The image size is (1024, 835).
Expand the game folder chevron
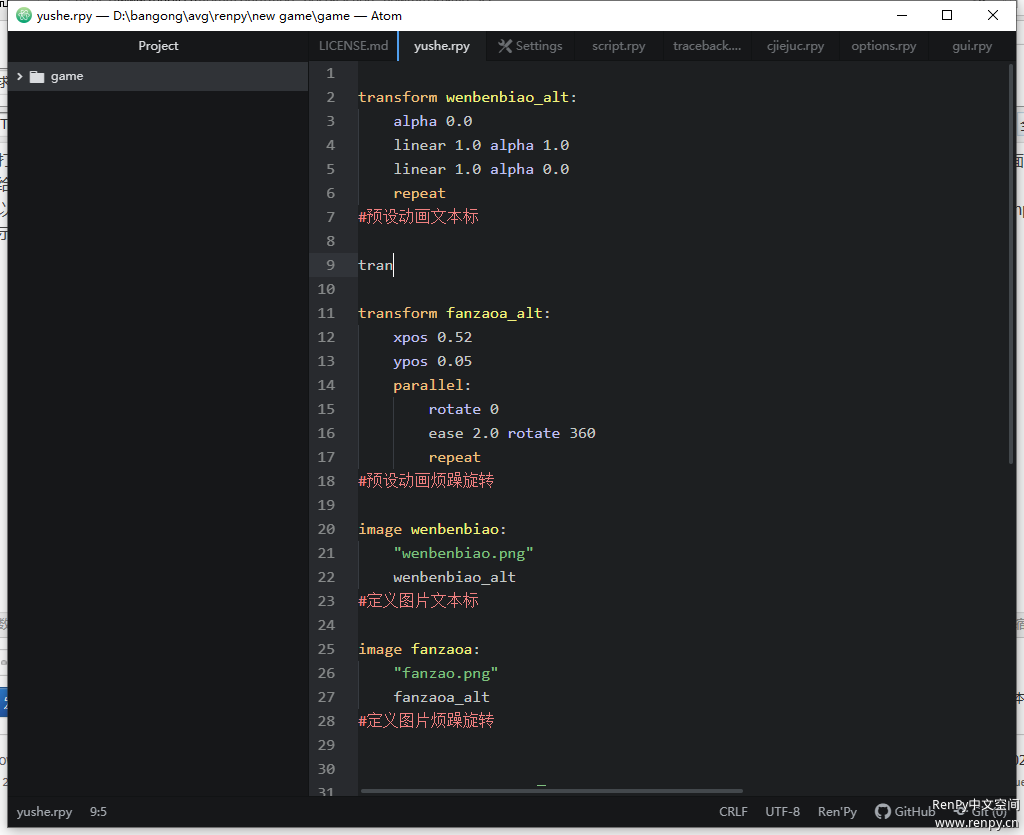(19, 77)
